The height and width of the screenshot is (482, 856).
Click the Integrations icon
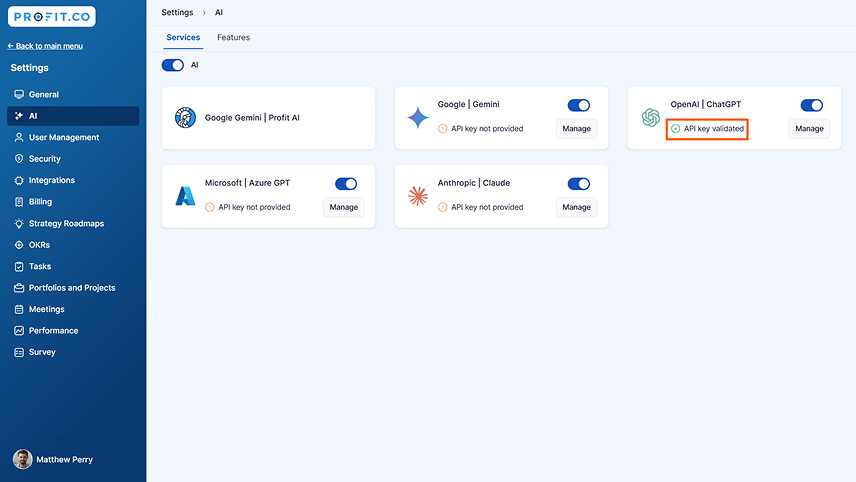click(19, 180)
